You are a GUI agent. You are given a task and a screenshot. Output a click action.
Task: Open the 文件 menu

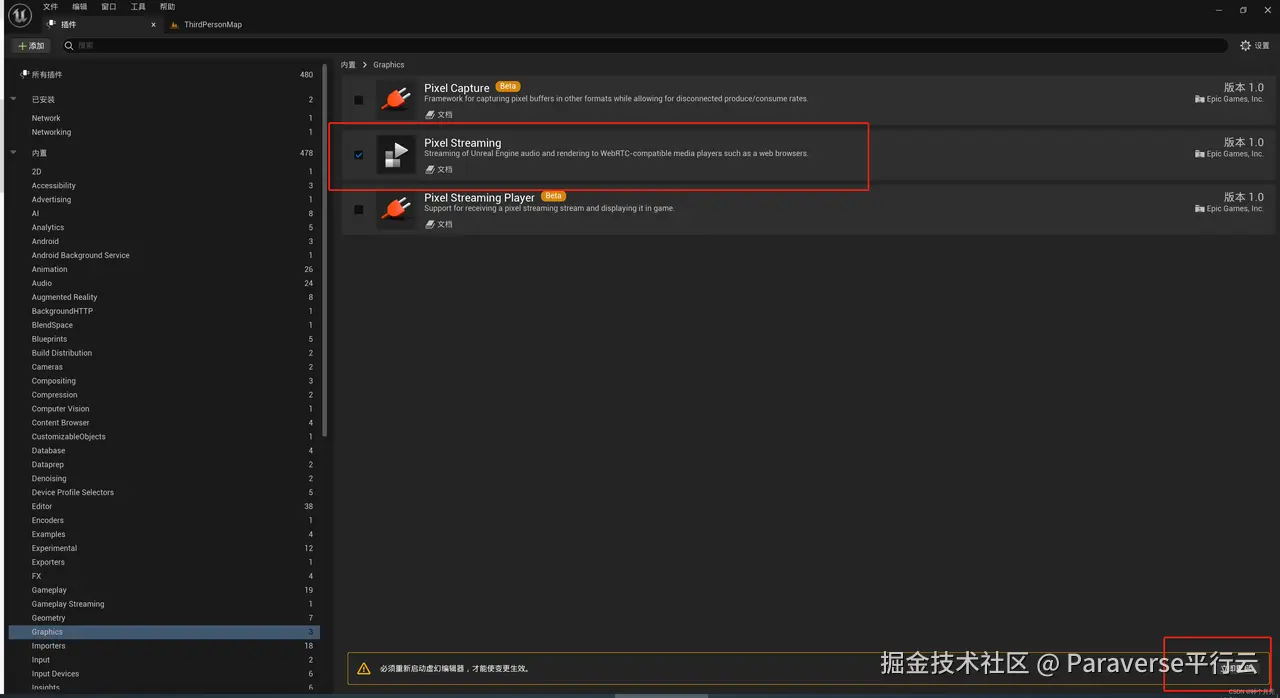pyautogui.click(x=50, y=7)
